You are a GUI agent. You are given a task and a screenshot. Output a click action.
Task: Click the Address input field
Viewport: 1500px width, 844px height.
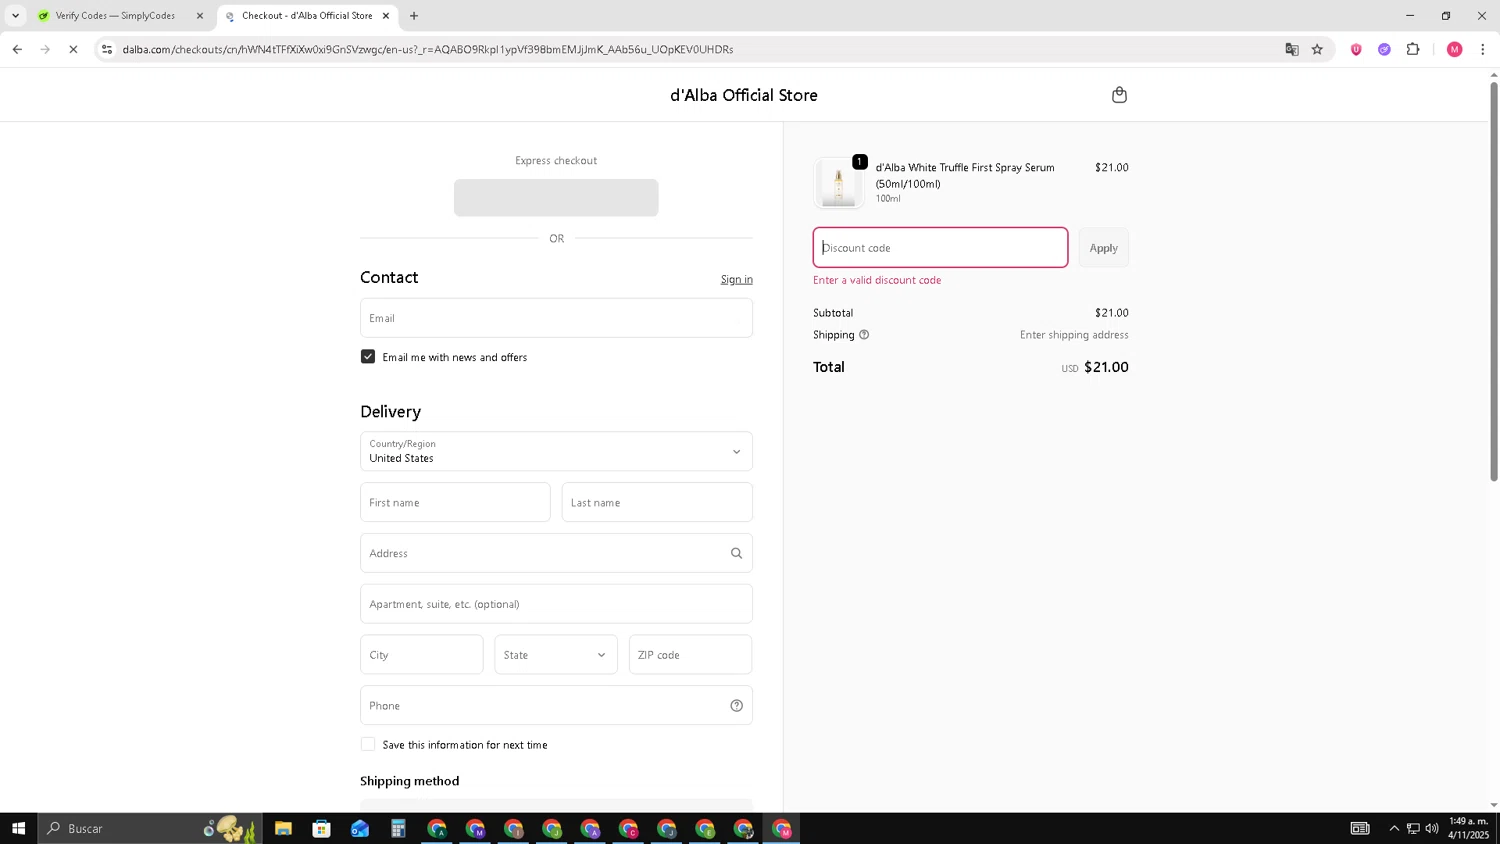click(x=556, y=553)
